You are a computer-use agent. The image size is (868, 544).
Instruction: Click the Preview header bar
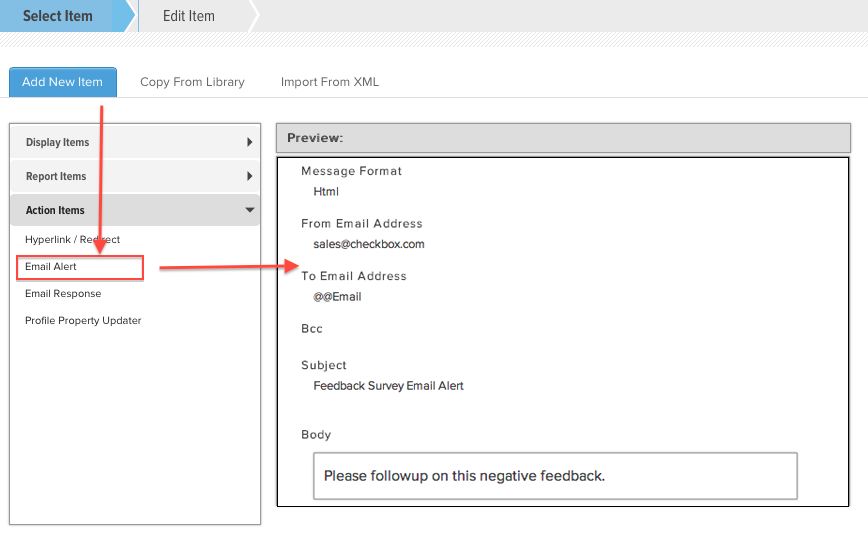click(563, 138)
